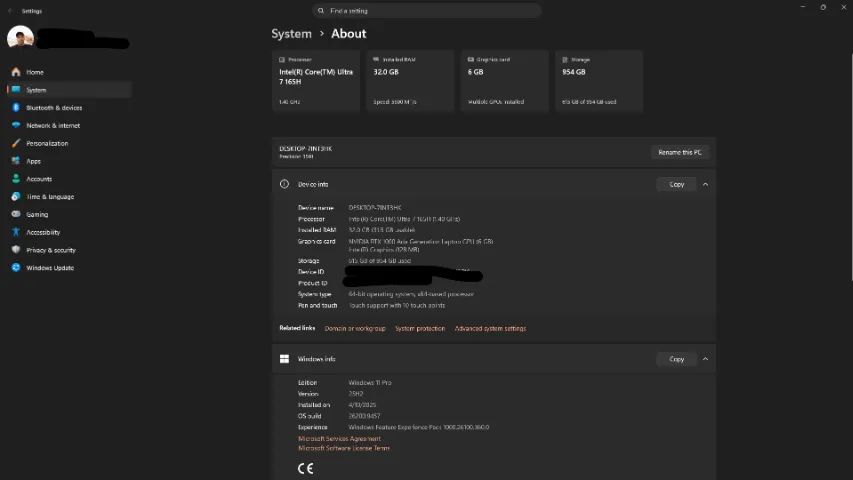Click the Find a setting search box

click(x=427, y=10)
